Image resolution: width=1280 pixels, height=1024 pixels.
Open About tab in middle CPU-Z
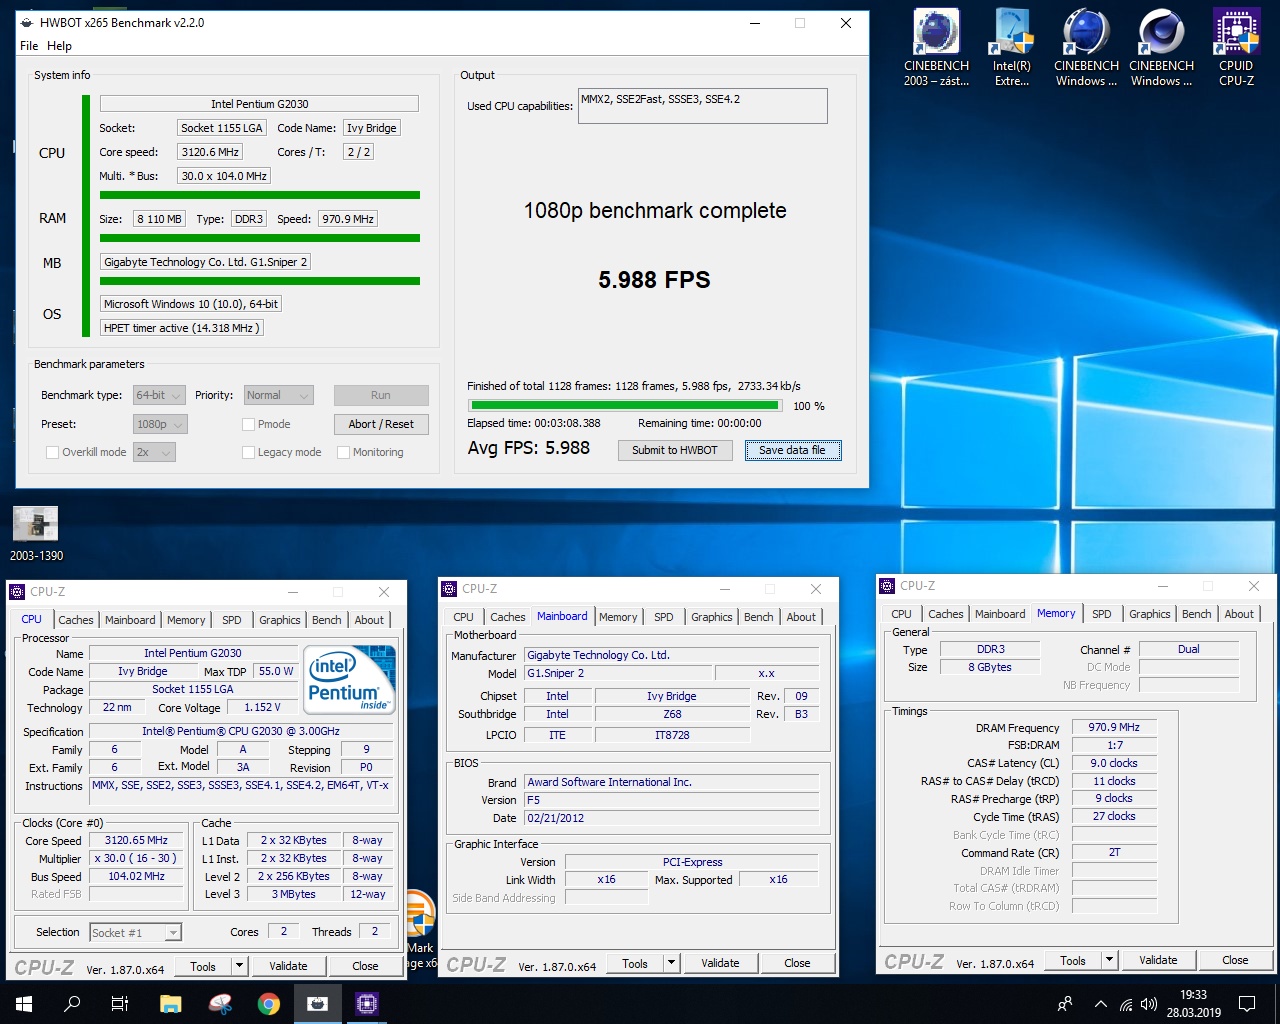click(801, 617)
